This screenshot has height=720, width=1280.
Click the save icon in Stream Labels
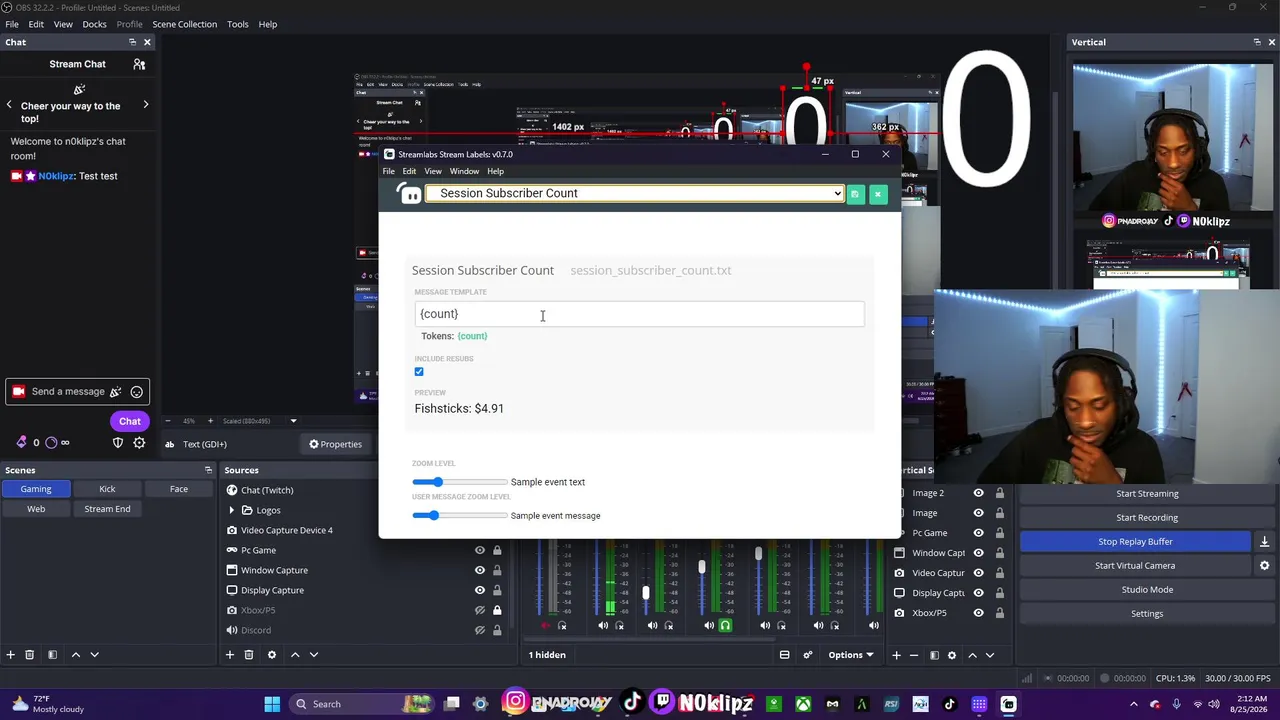(x=855, y=194)
